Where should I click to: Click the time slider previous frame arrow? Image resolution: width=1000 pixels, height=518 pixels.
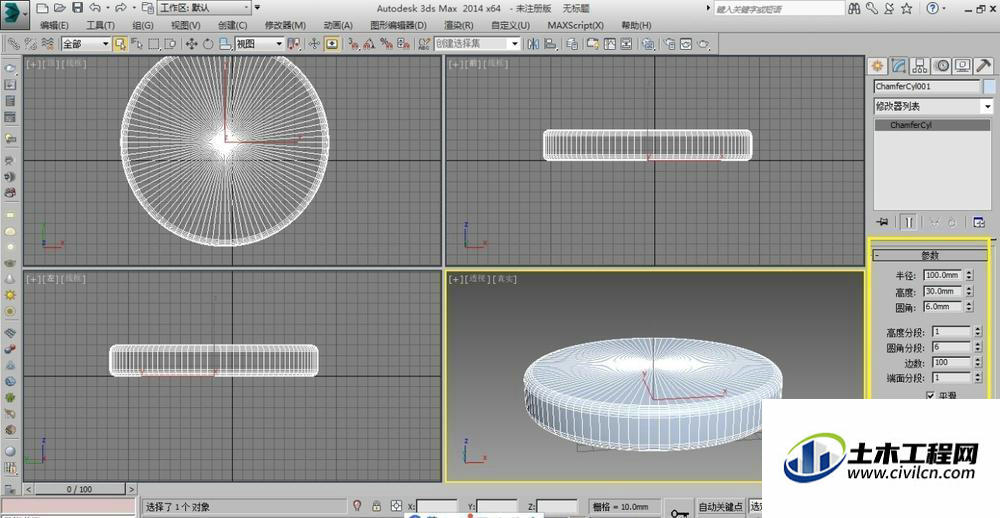(28, 489)
